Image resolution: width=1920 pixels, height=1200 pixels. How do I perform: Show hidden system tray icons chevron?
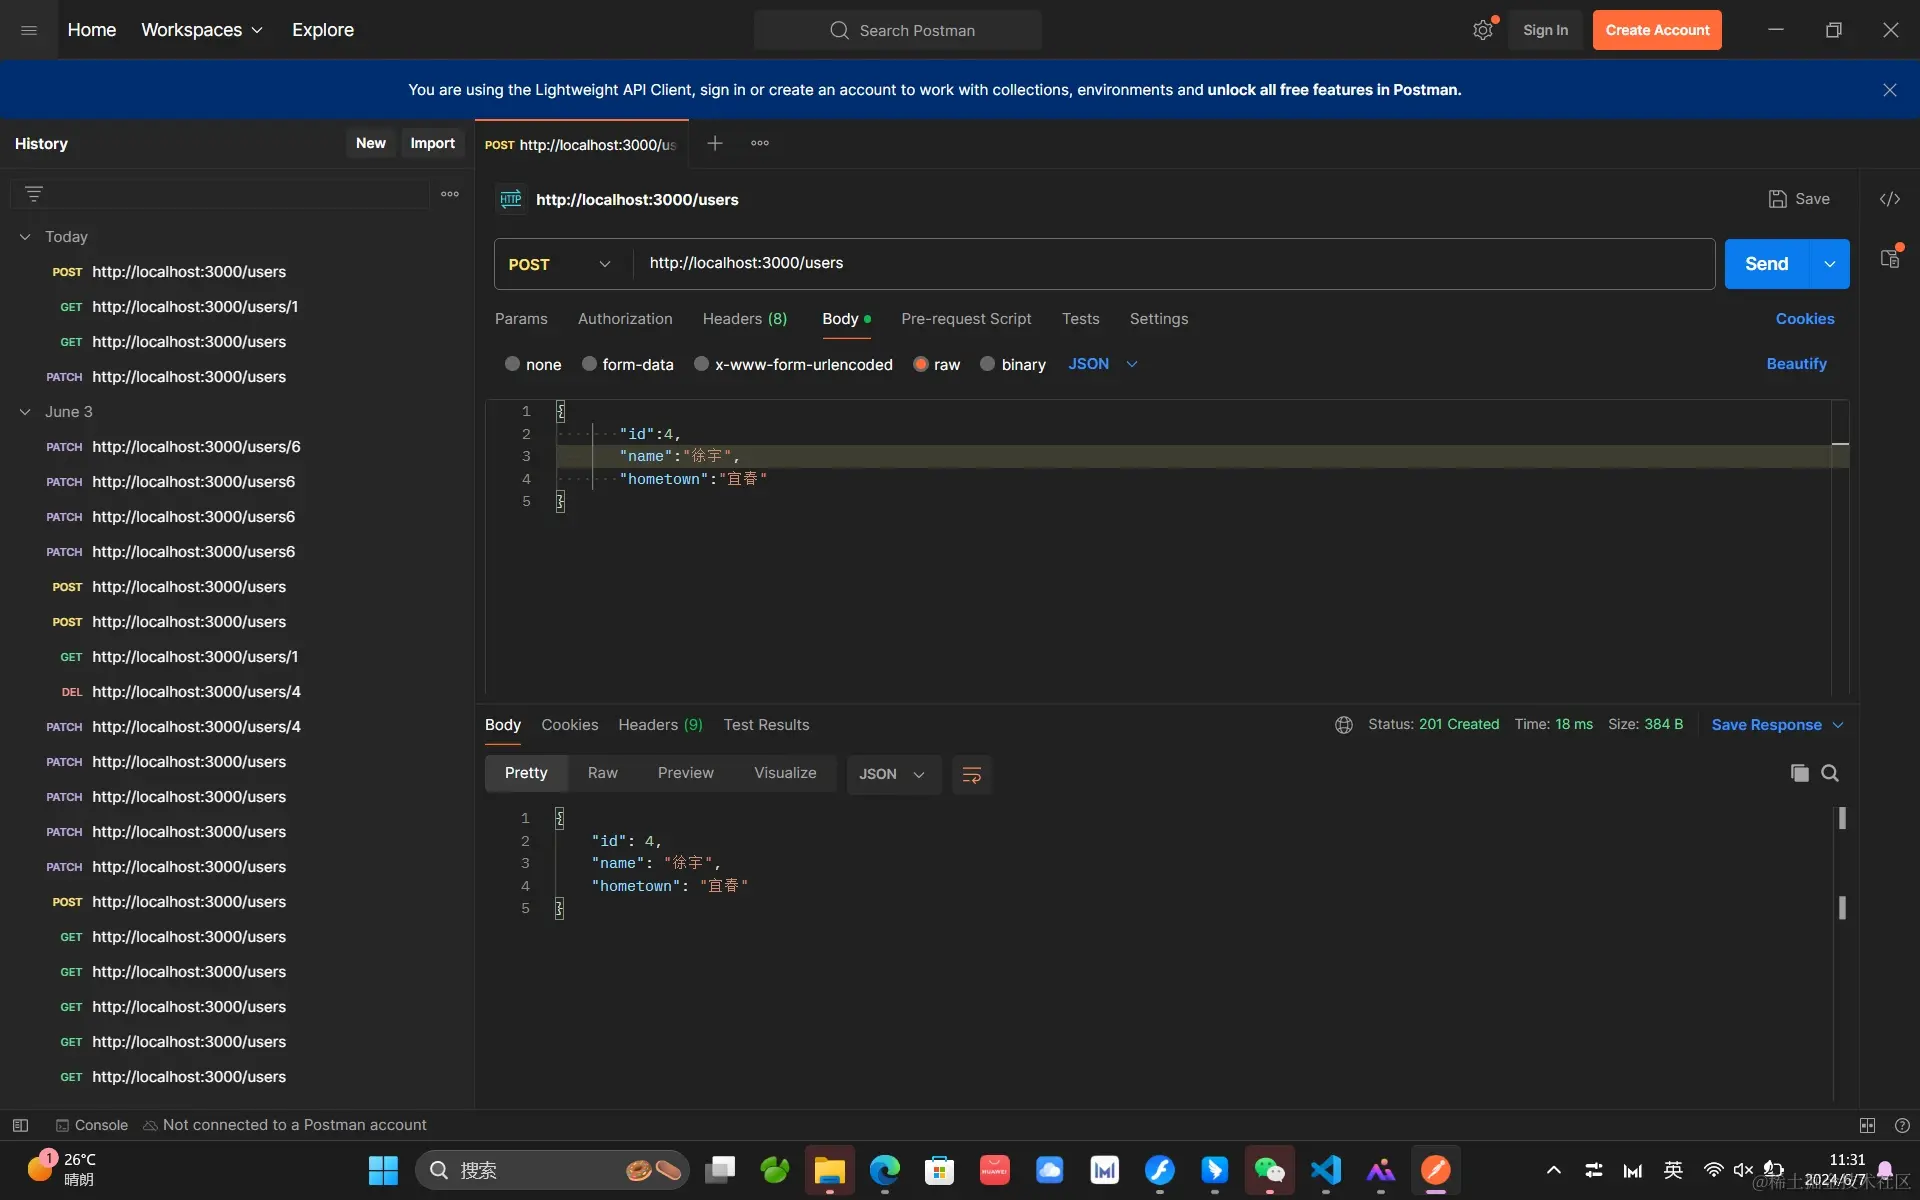point(1553,1170)
